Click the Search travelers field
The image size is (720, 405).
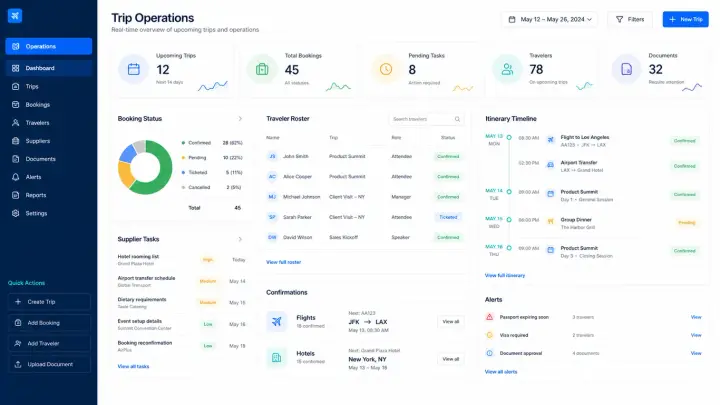point(426,119)
